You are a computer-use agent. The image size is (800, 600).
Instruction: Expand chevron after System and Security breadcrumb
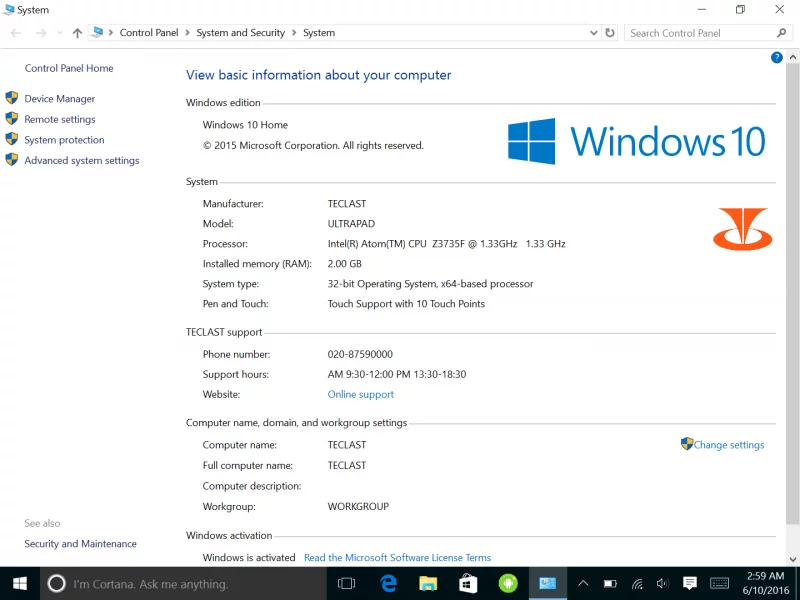coord(294,33)
